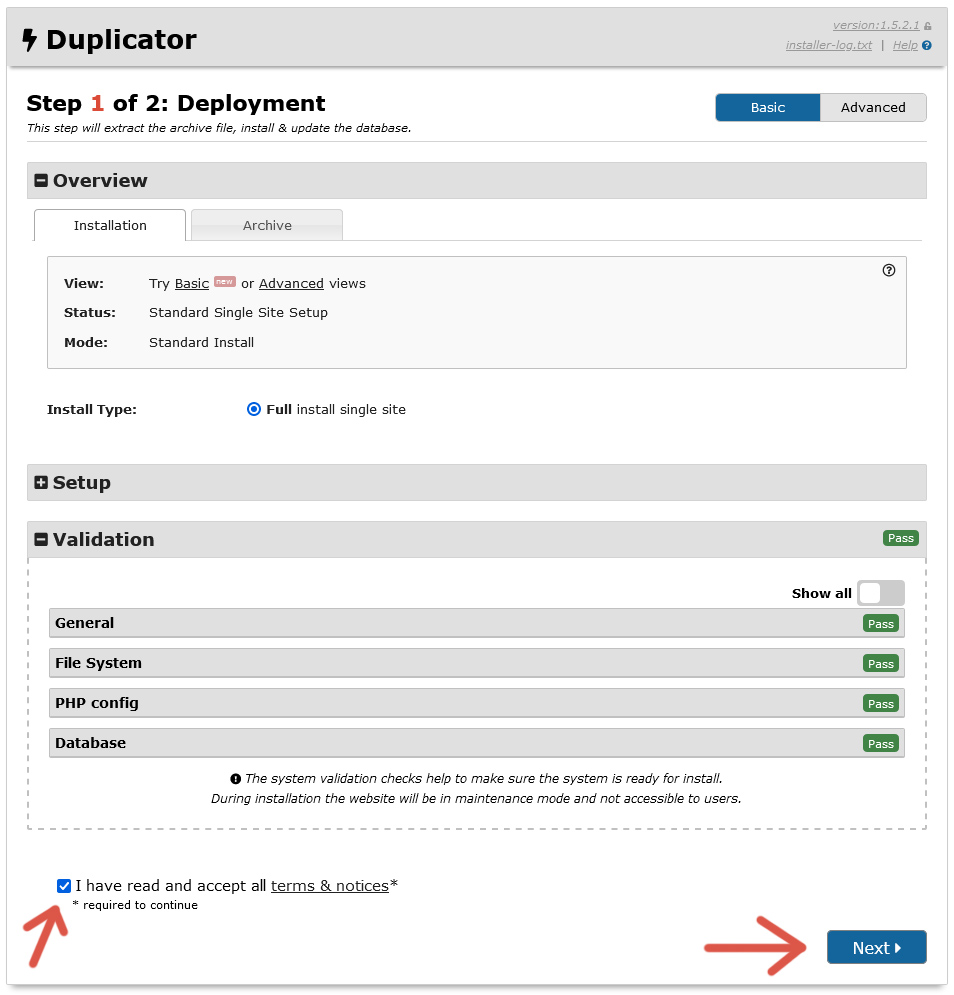The width and height of the screenshot is (954, 995).
Task: Toggle the Show all switch
Action: point(881,593)
